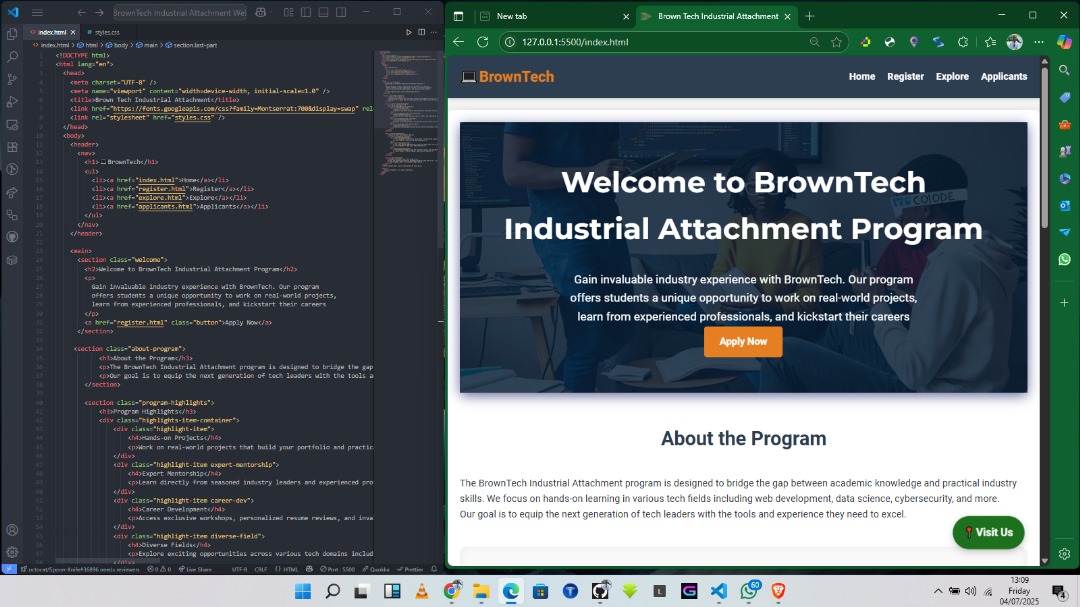The width and height of the screenshot is (1080, 607).
Task: Open VS Code notifications bell
Action: pyautogui.click(x=433, y=568)
